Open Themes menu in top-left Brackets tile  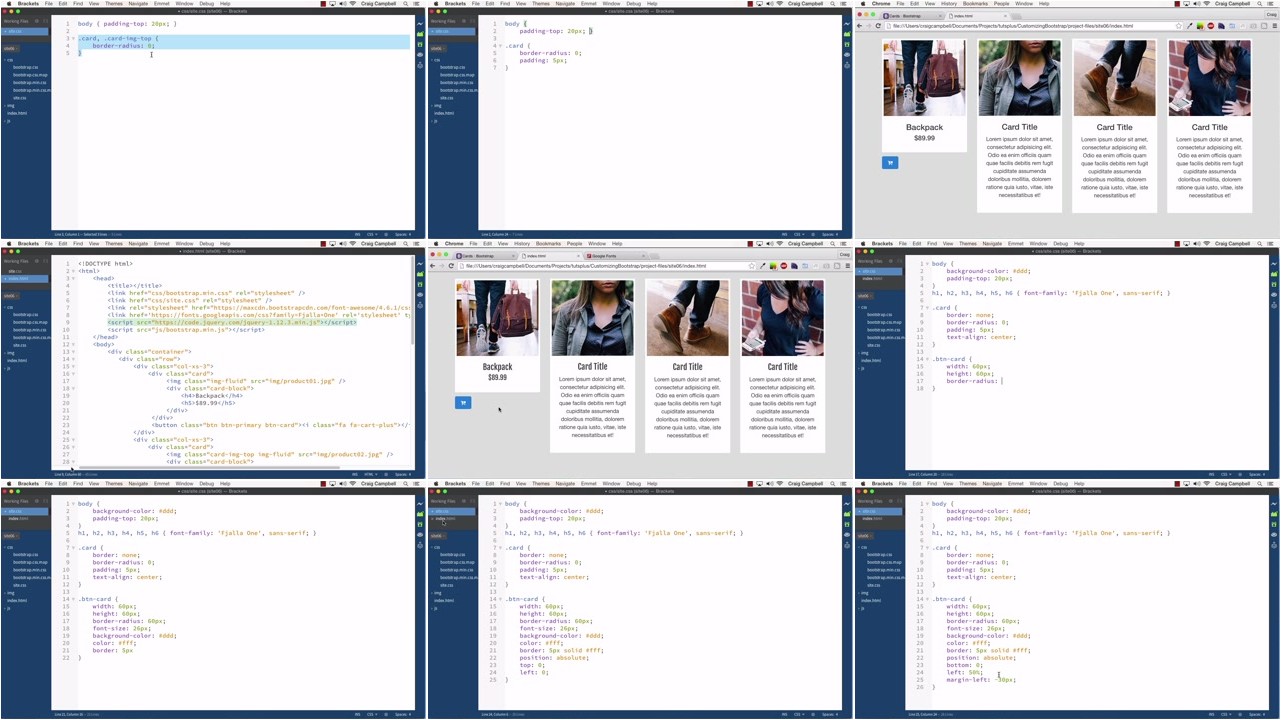click(114, 4)
